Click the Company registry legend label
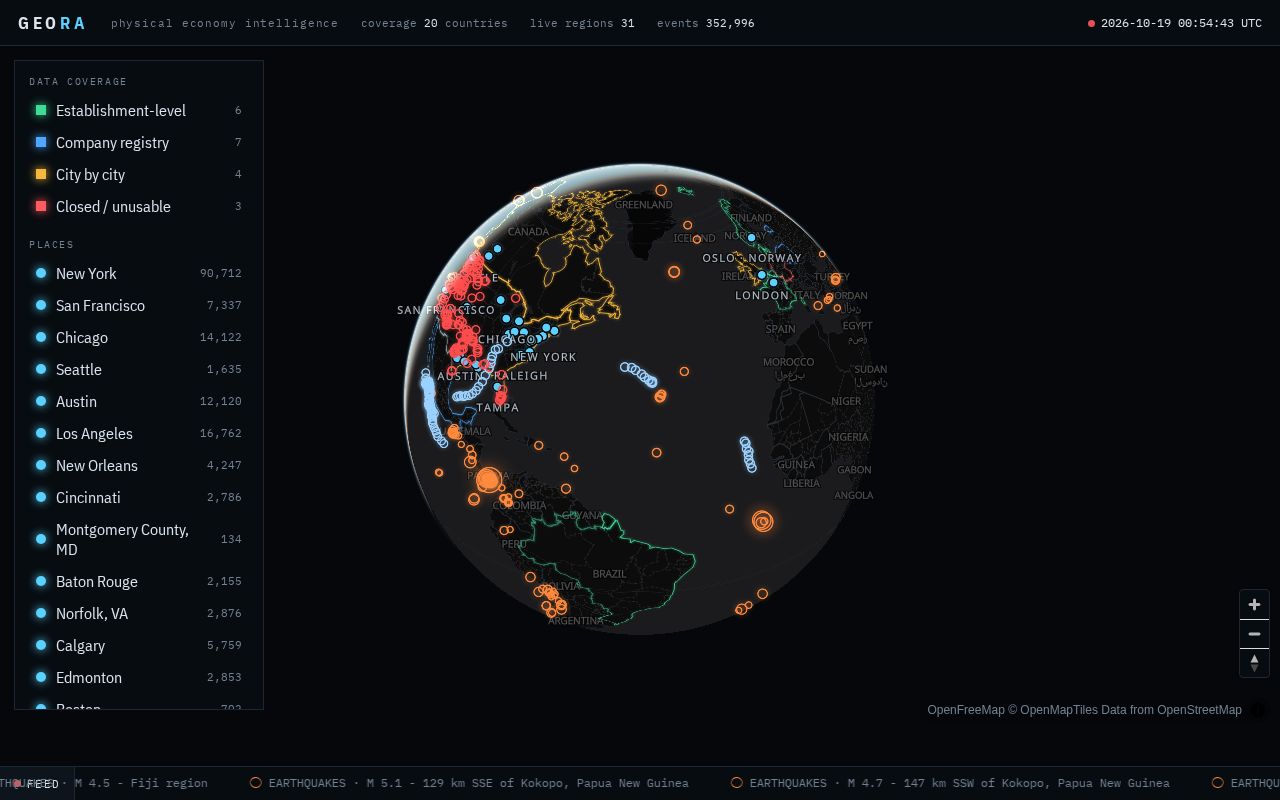Screen dimensions: 1280x800 (112, 142)
